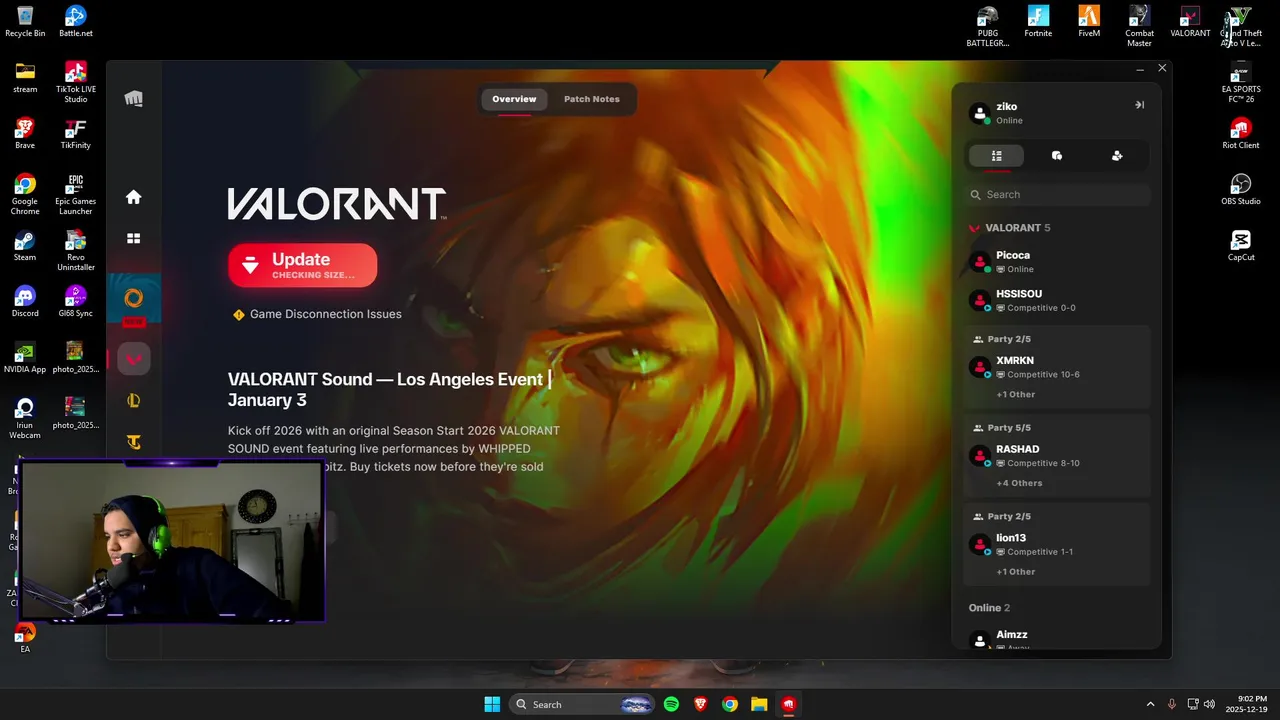Open the Battle.net desktop shortcut
Image resolution: width=1280 pixels, height=720 pixels.
click(75, 21)
